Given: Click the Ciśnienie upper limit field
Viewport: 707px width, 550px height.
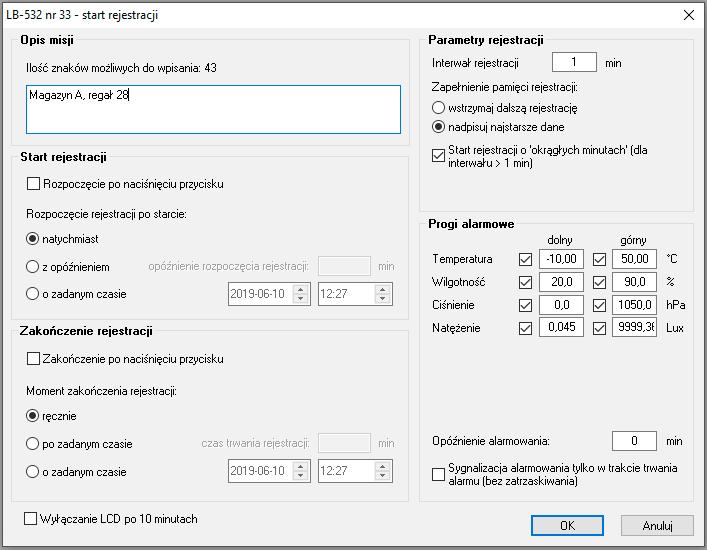Looking at the screenshot, I should (x=634, y=305).
